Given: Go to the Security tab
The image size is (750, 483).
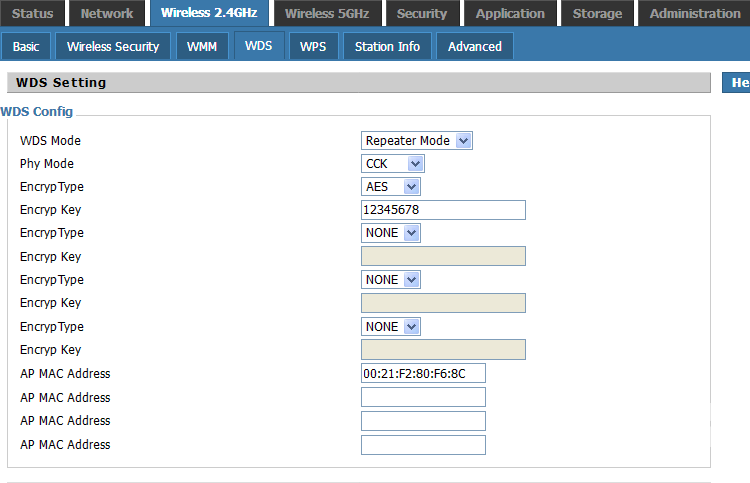Looking at the screenshot, I should click(x=421, y=14).
